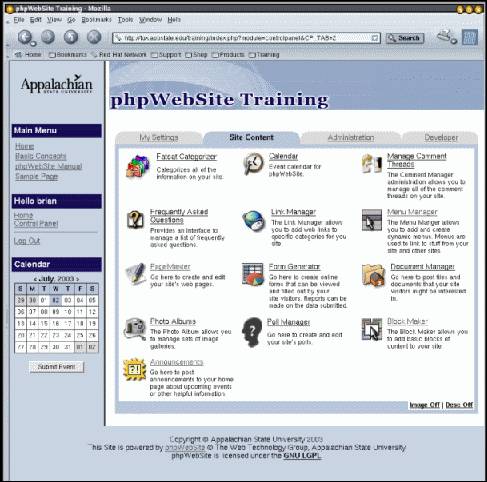
Task: Open the Training bookmark folder
Action: [x=264, y=55]
